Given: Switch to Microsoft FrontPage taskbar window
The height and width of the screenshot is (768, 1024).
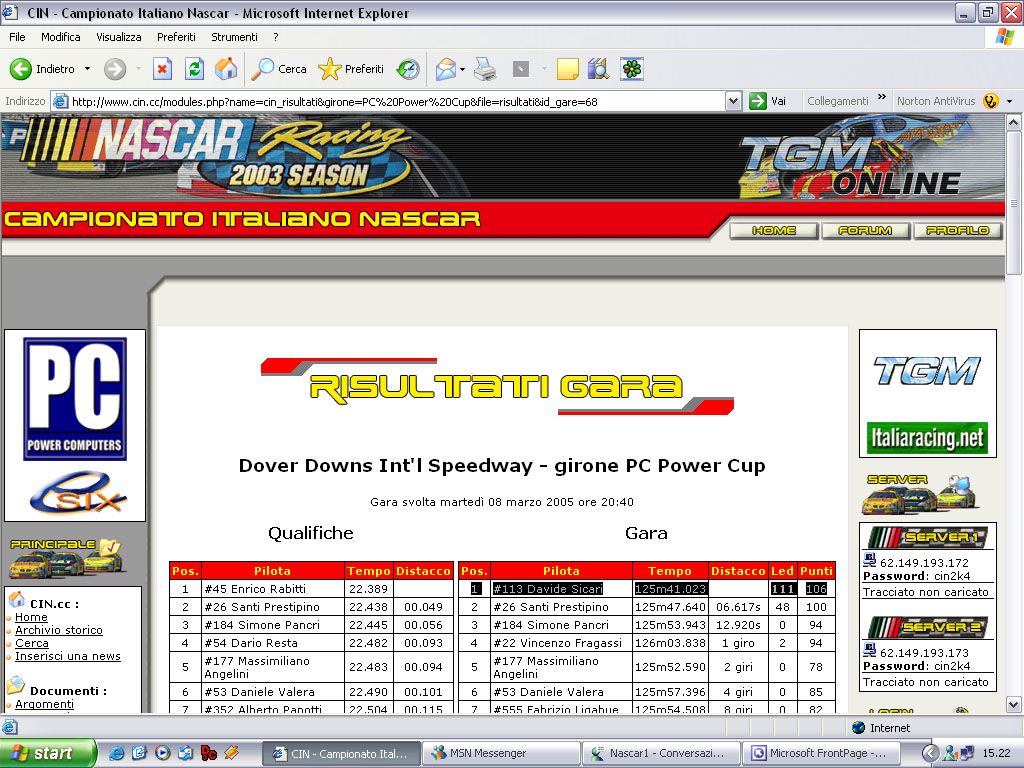Looking at the screenshot, I should (821, 753).
